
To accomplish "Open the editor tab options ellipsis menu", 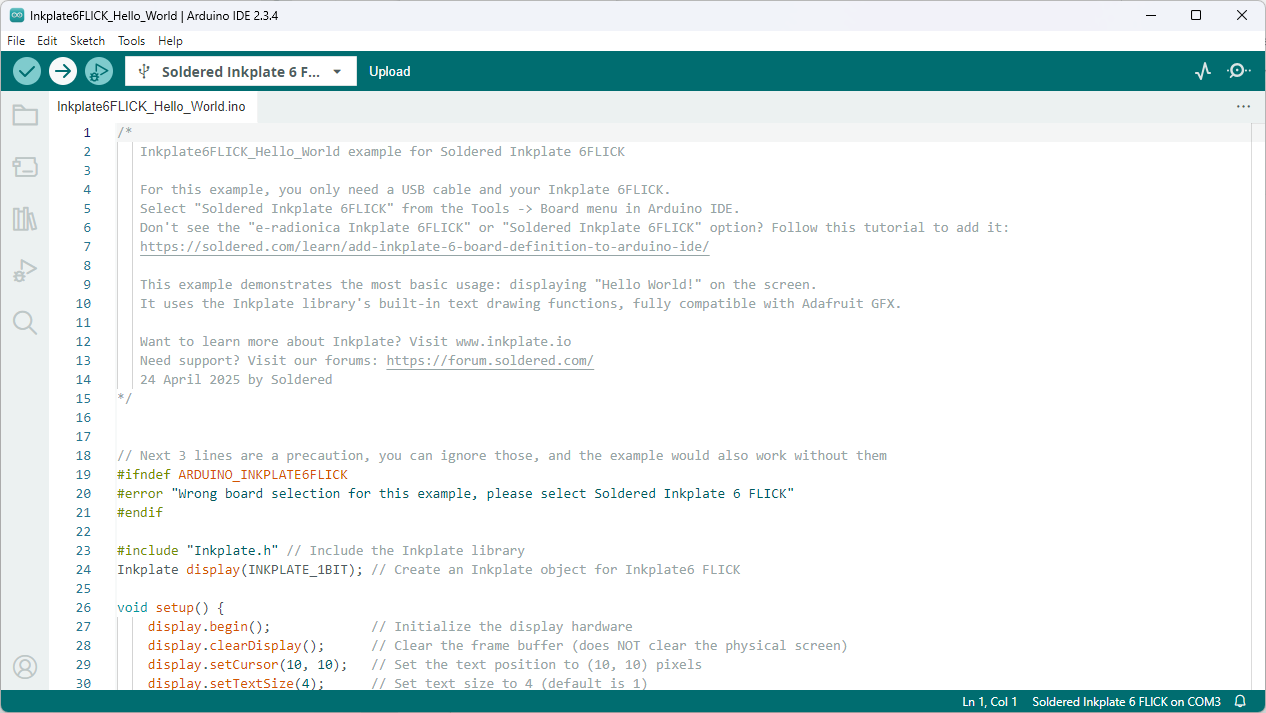I will [x=1243, y=106].
